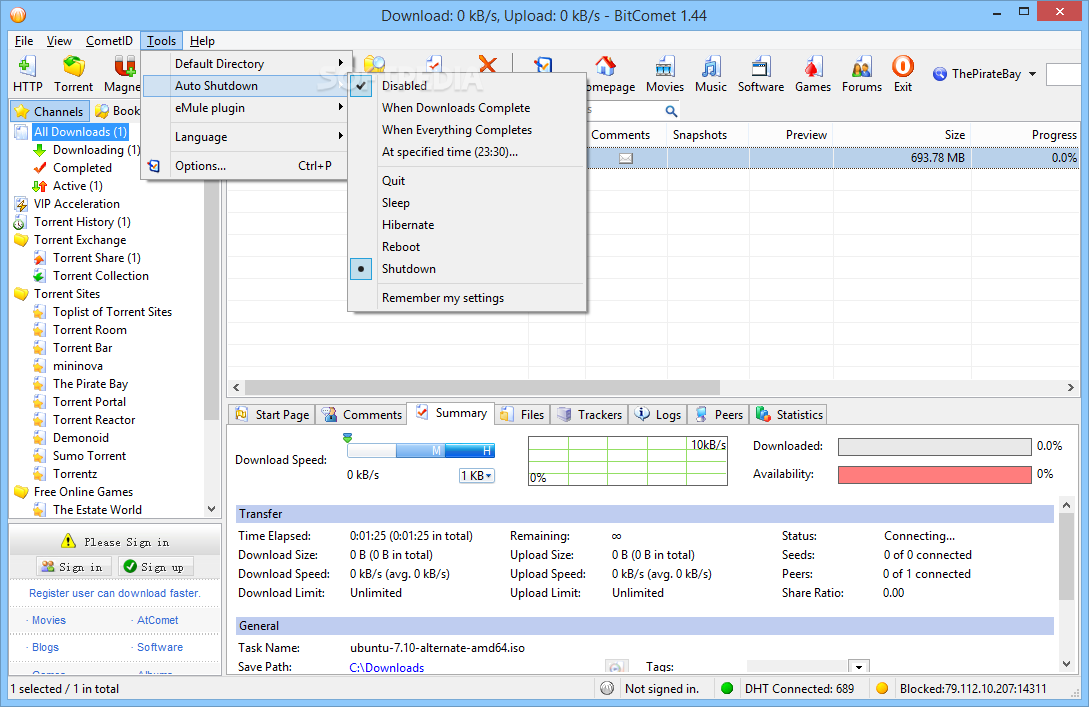1089x707 pixels.
Task: Select the Disabled auto shutdown option
Action: (x=467, y=85)
